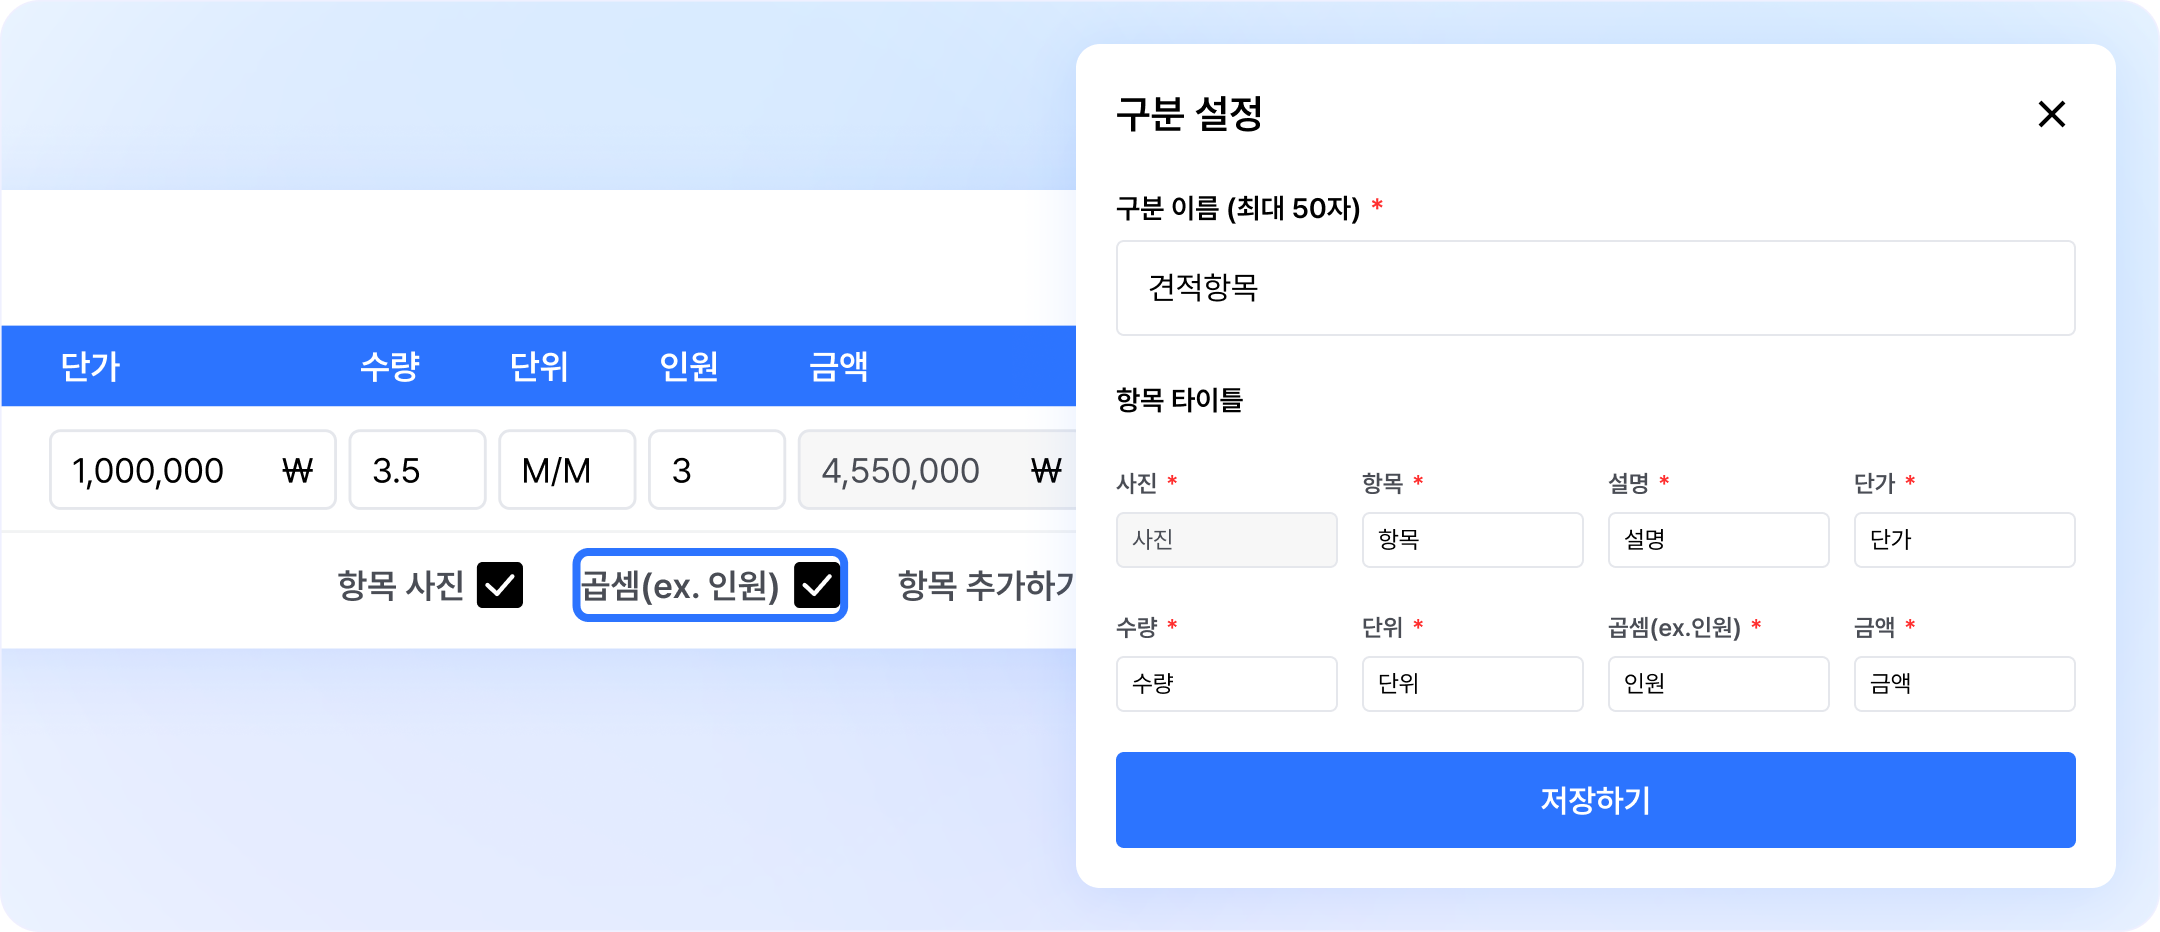The height and width of the screenshot is (932, 2160).
Task: Edit the 인원 field showing 3
Action: coord(716,470)
